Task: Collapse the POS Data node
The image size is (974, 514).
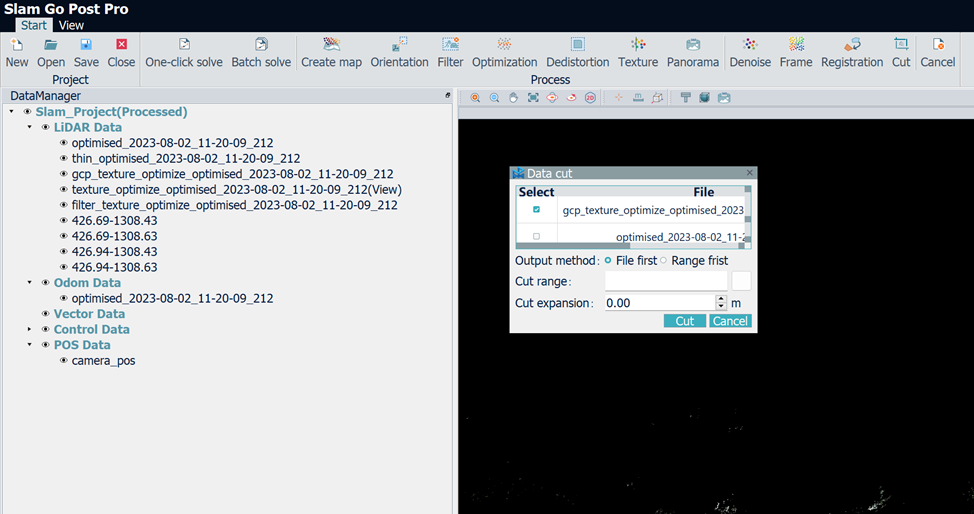Action: (29, 345)
